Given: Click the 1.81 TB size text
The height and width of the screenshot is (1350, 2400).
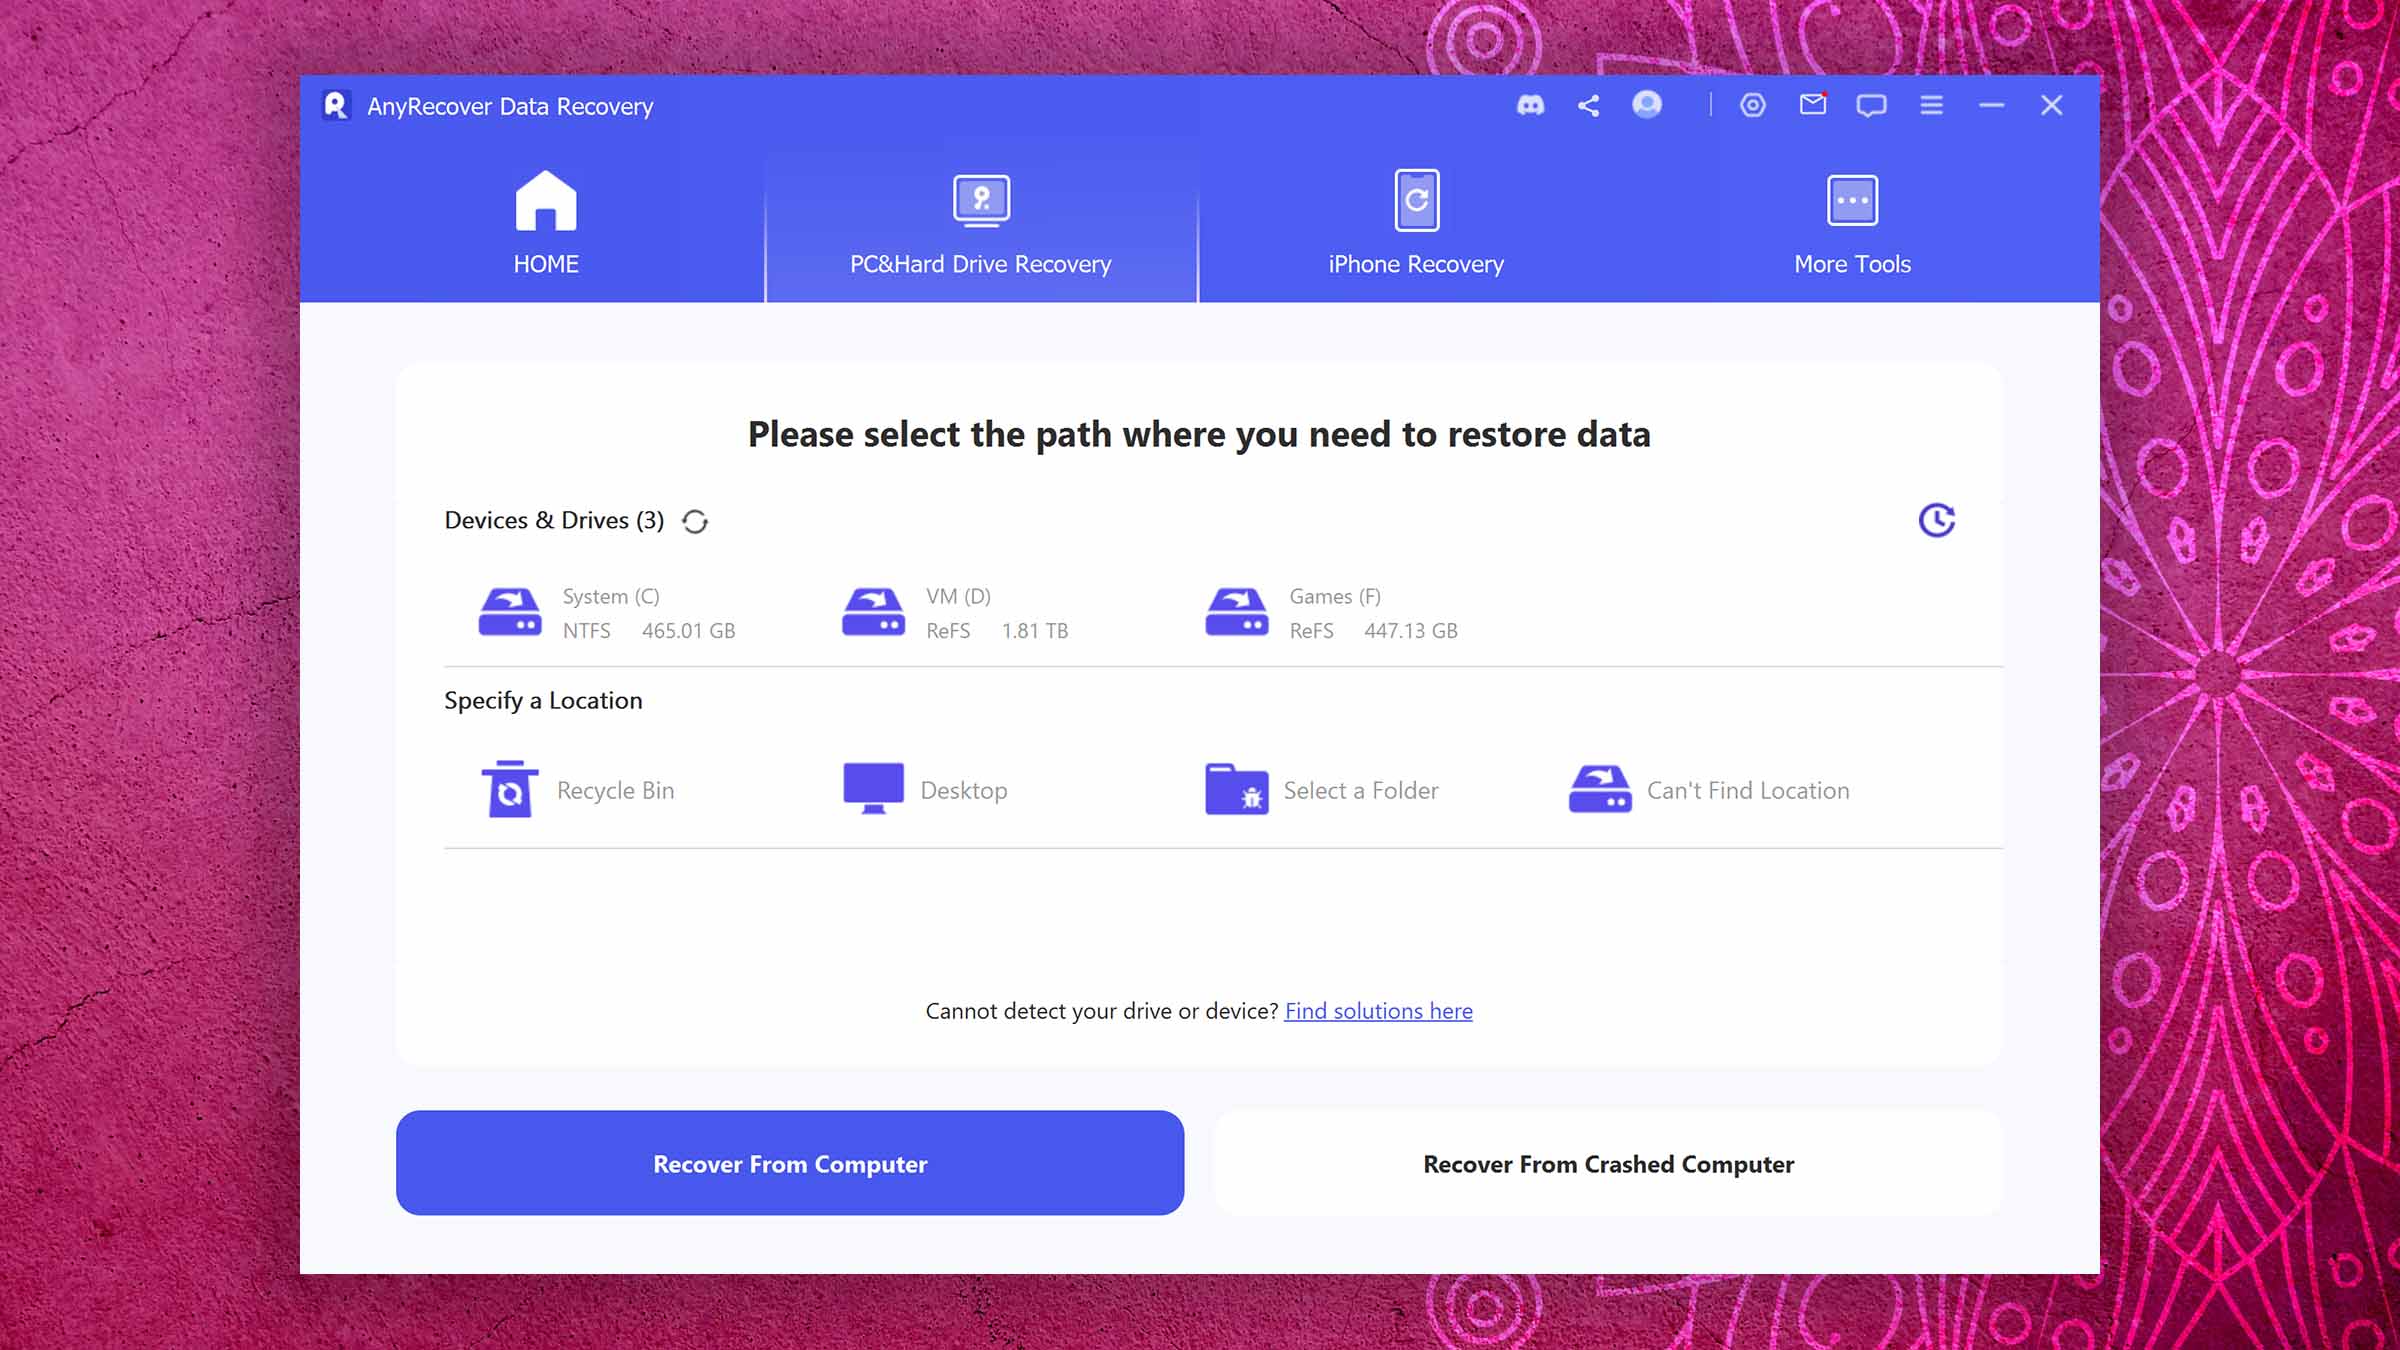Looking at the screenshot, I should (x=1035, y=631).
